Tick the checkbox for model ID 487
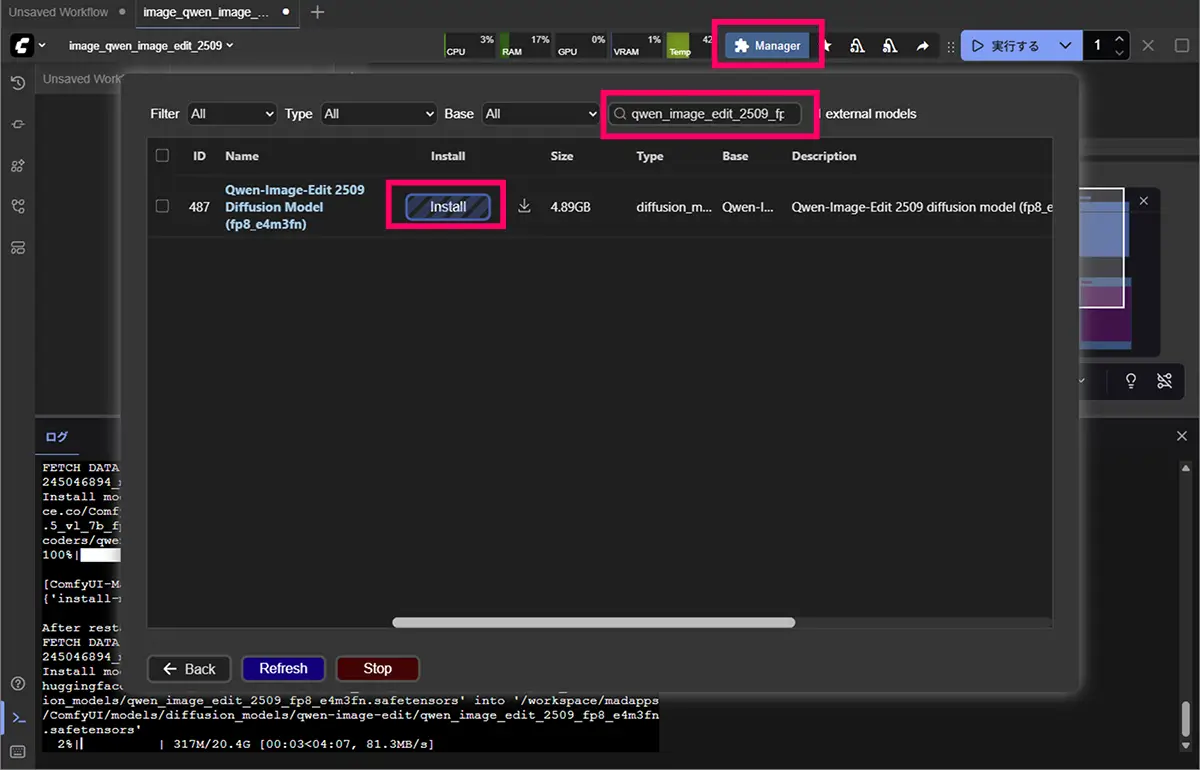 (162, 206)
